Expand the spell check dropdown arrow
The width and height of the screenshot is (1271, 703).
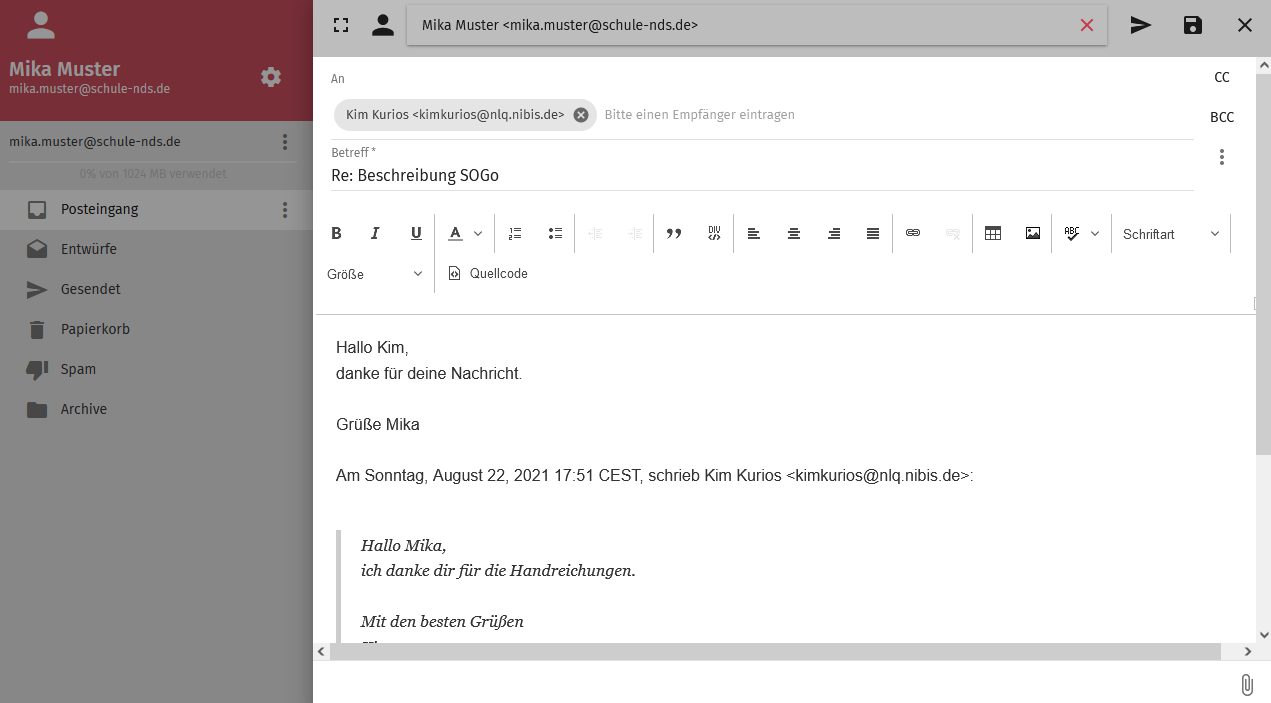coord(1095,233)
